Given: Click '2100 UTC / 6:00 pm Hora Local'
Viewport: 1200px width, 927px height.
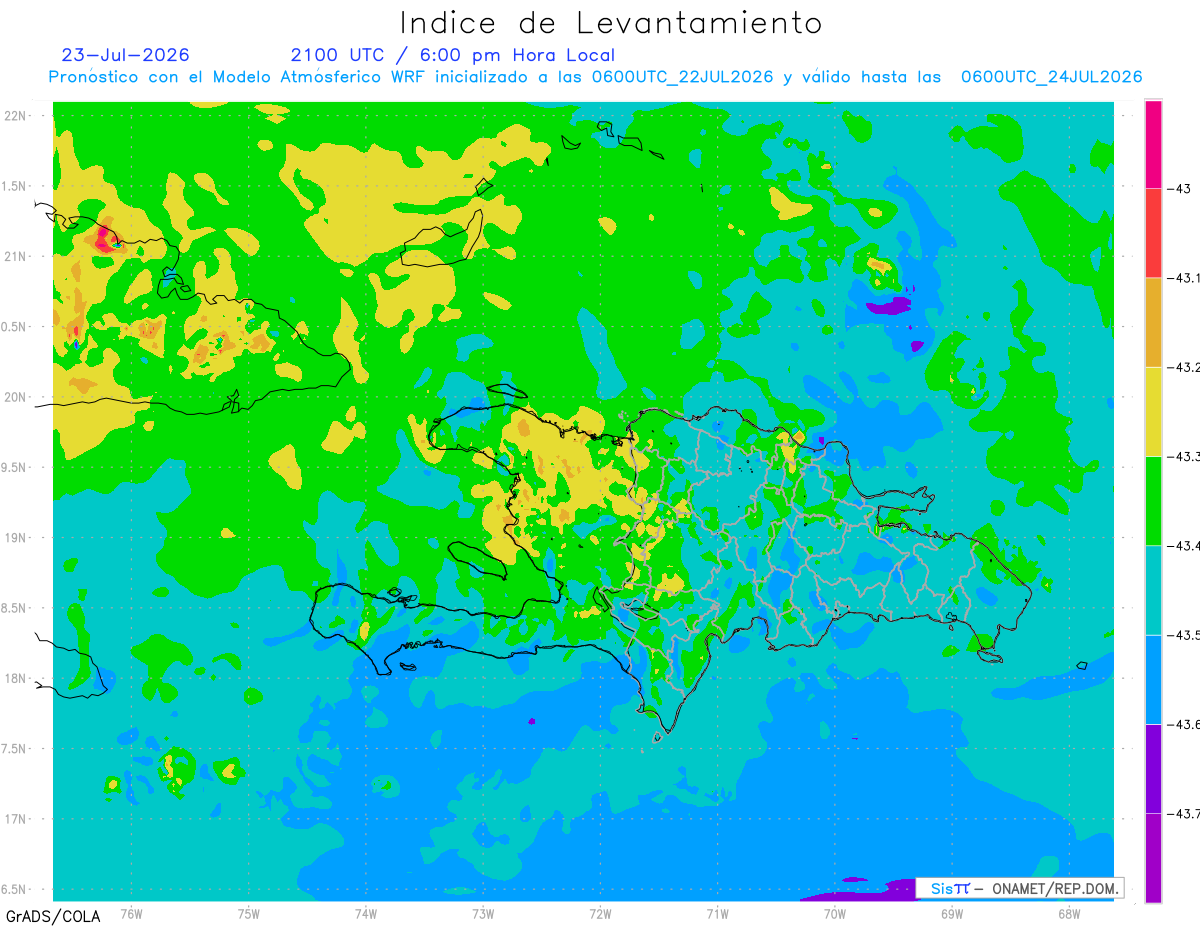Looking at the screenshot, I should [x=453, y=55].
